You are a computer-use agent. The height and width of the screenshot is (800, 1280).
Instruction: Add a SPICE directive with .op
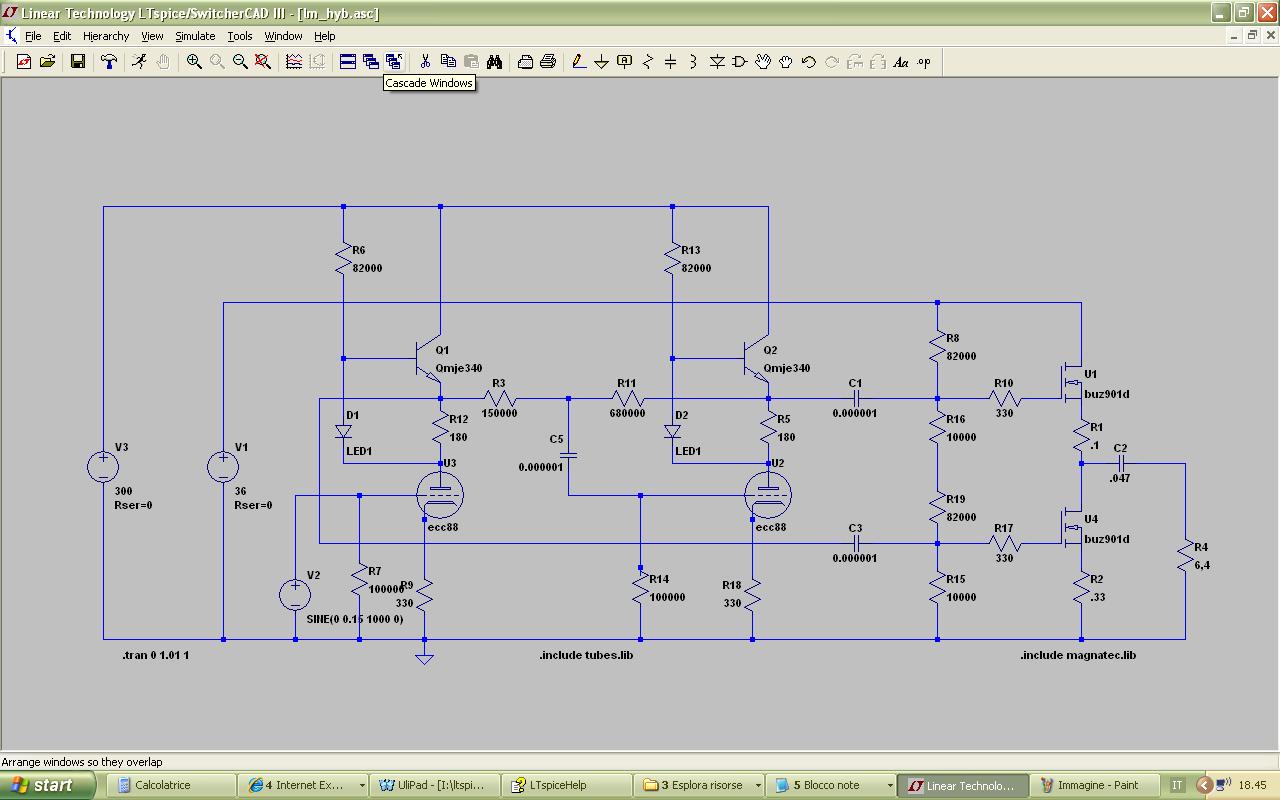[x=924, y=62]
